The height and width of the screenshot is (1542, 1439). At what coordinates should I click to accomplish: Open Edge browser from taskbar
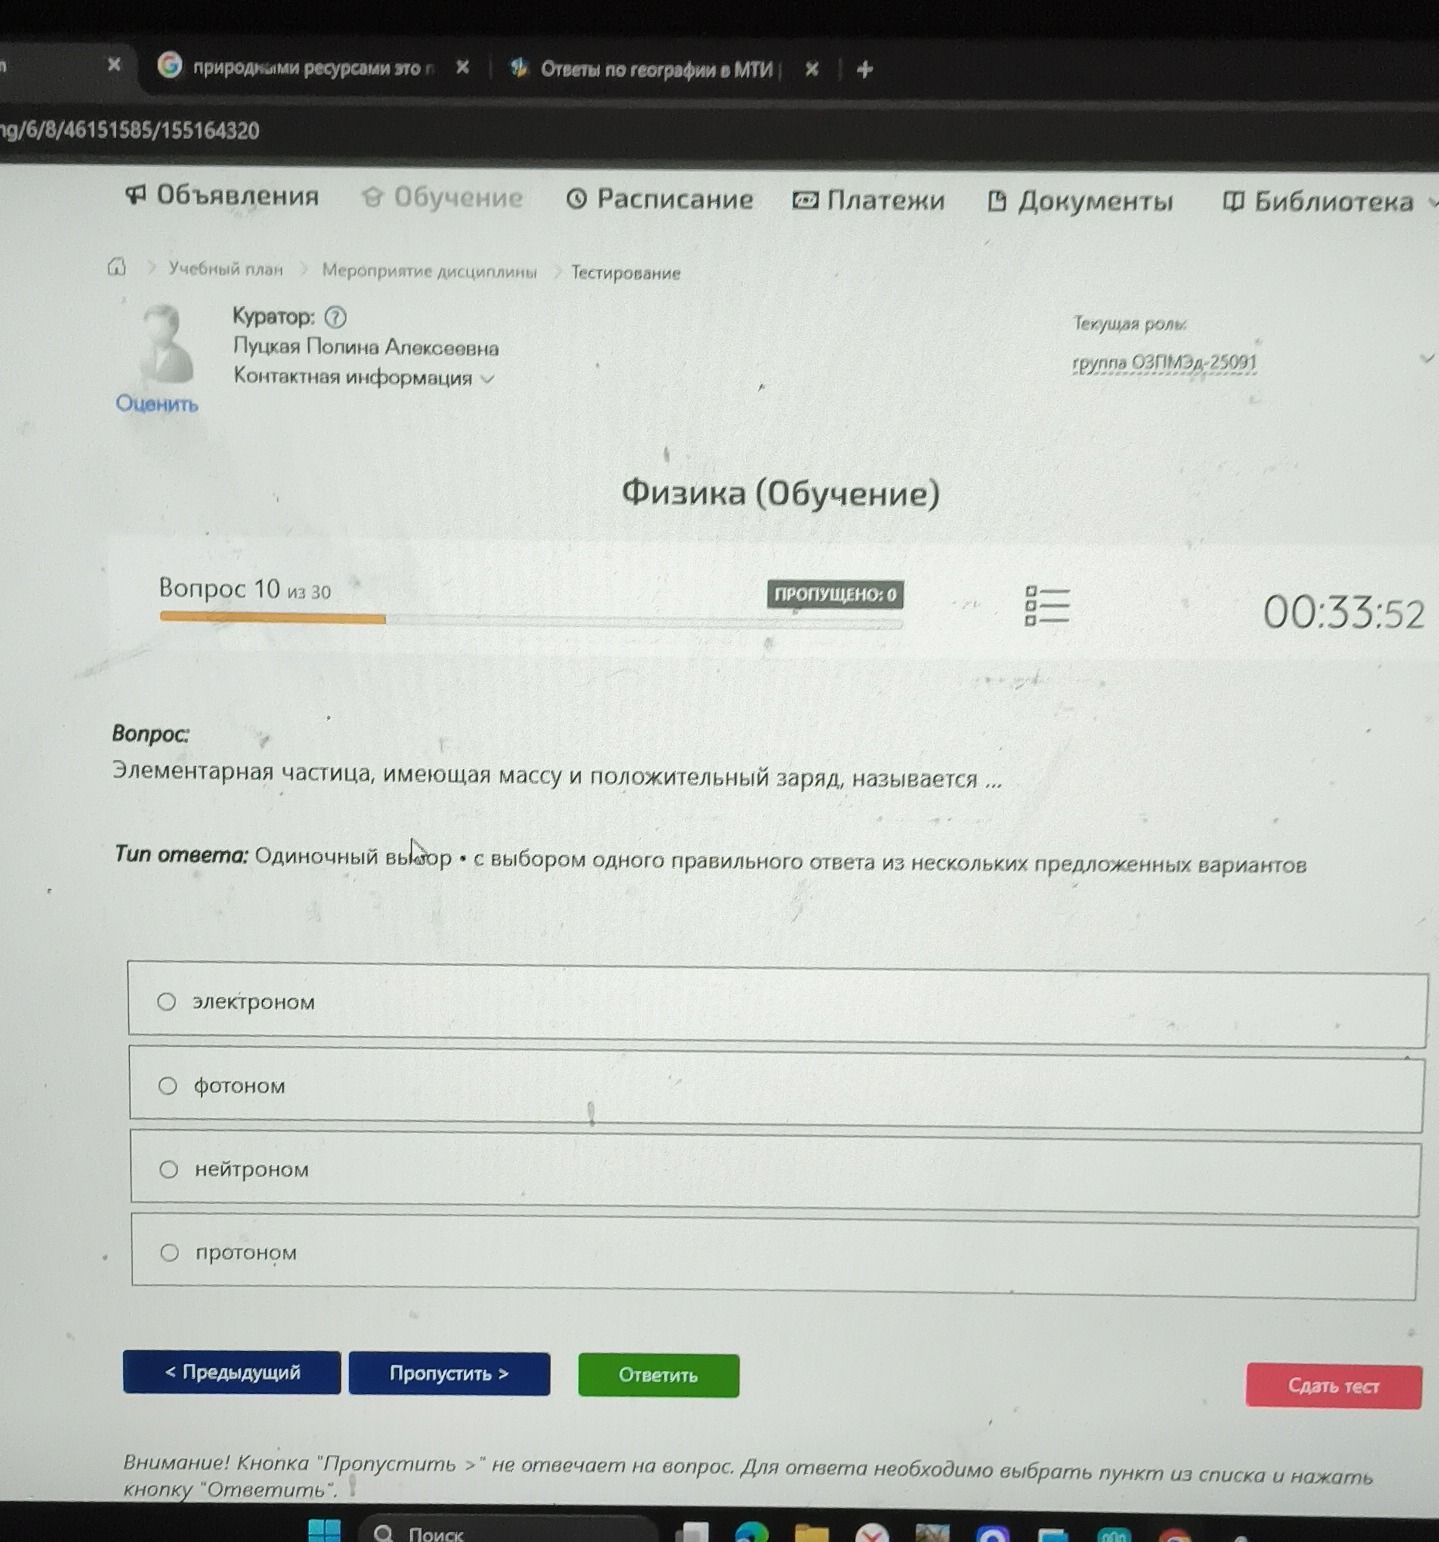tap(752, 1532)
